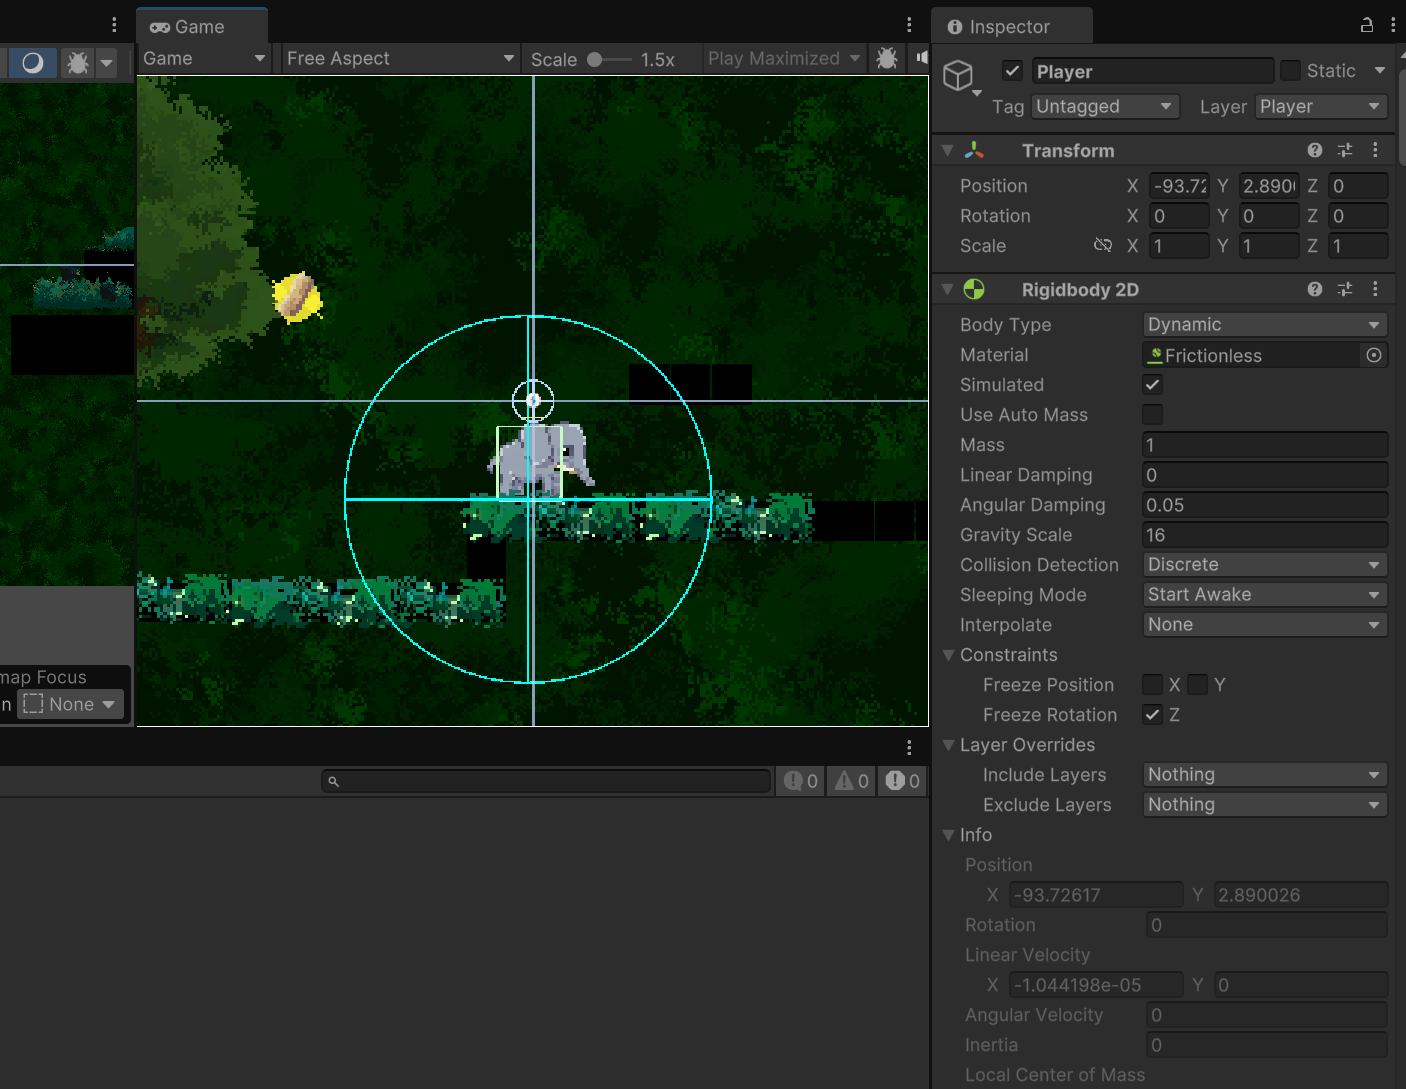Click the Game view gizmos bug icon

(x=886, y=58)
